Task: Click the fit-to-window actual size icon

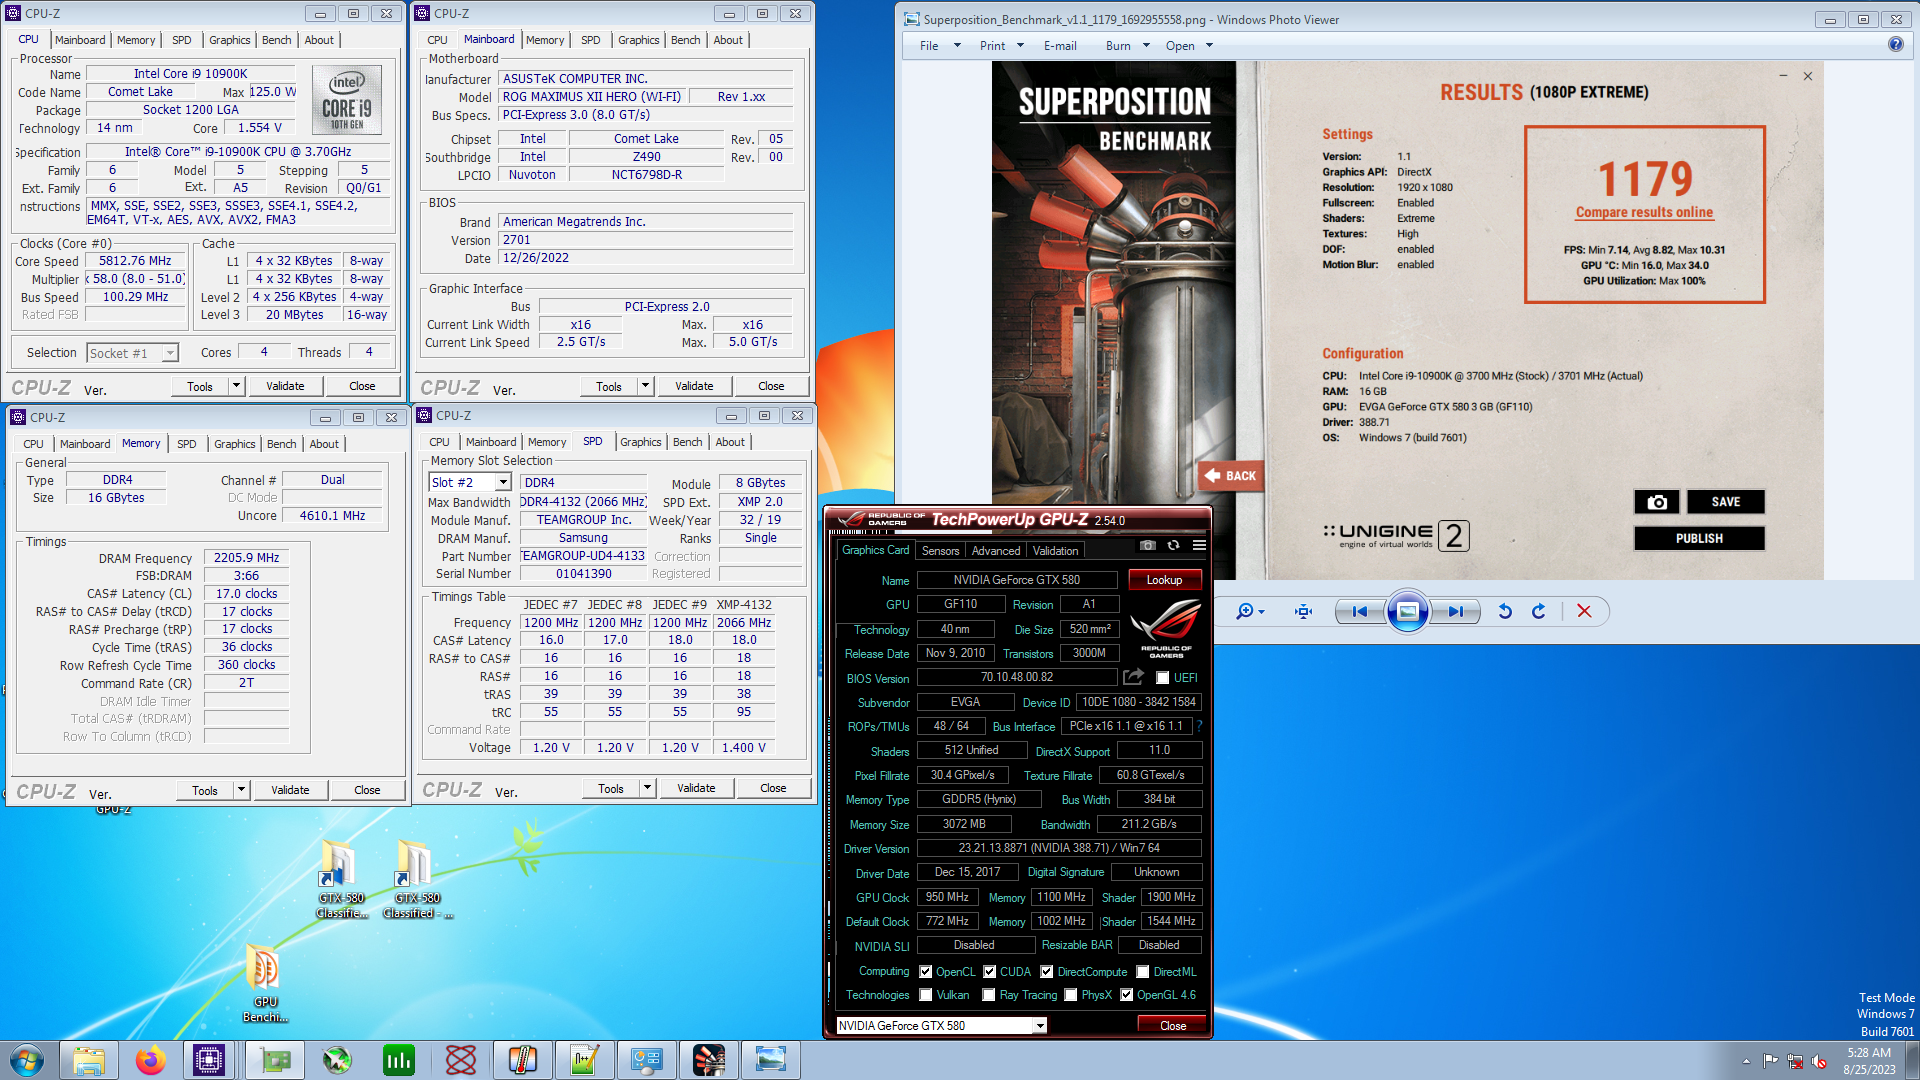Action: (1303, 611)
